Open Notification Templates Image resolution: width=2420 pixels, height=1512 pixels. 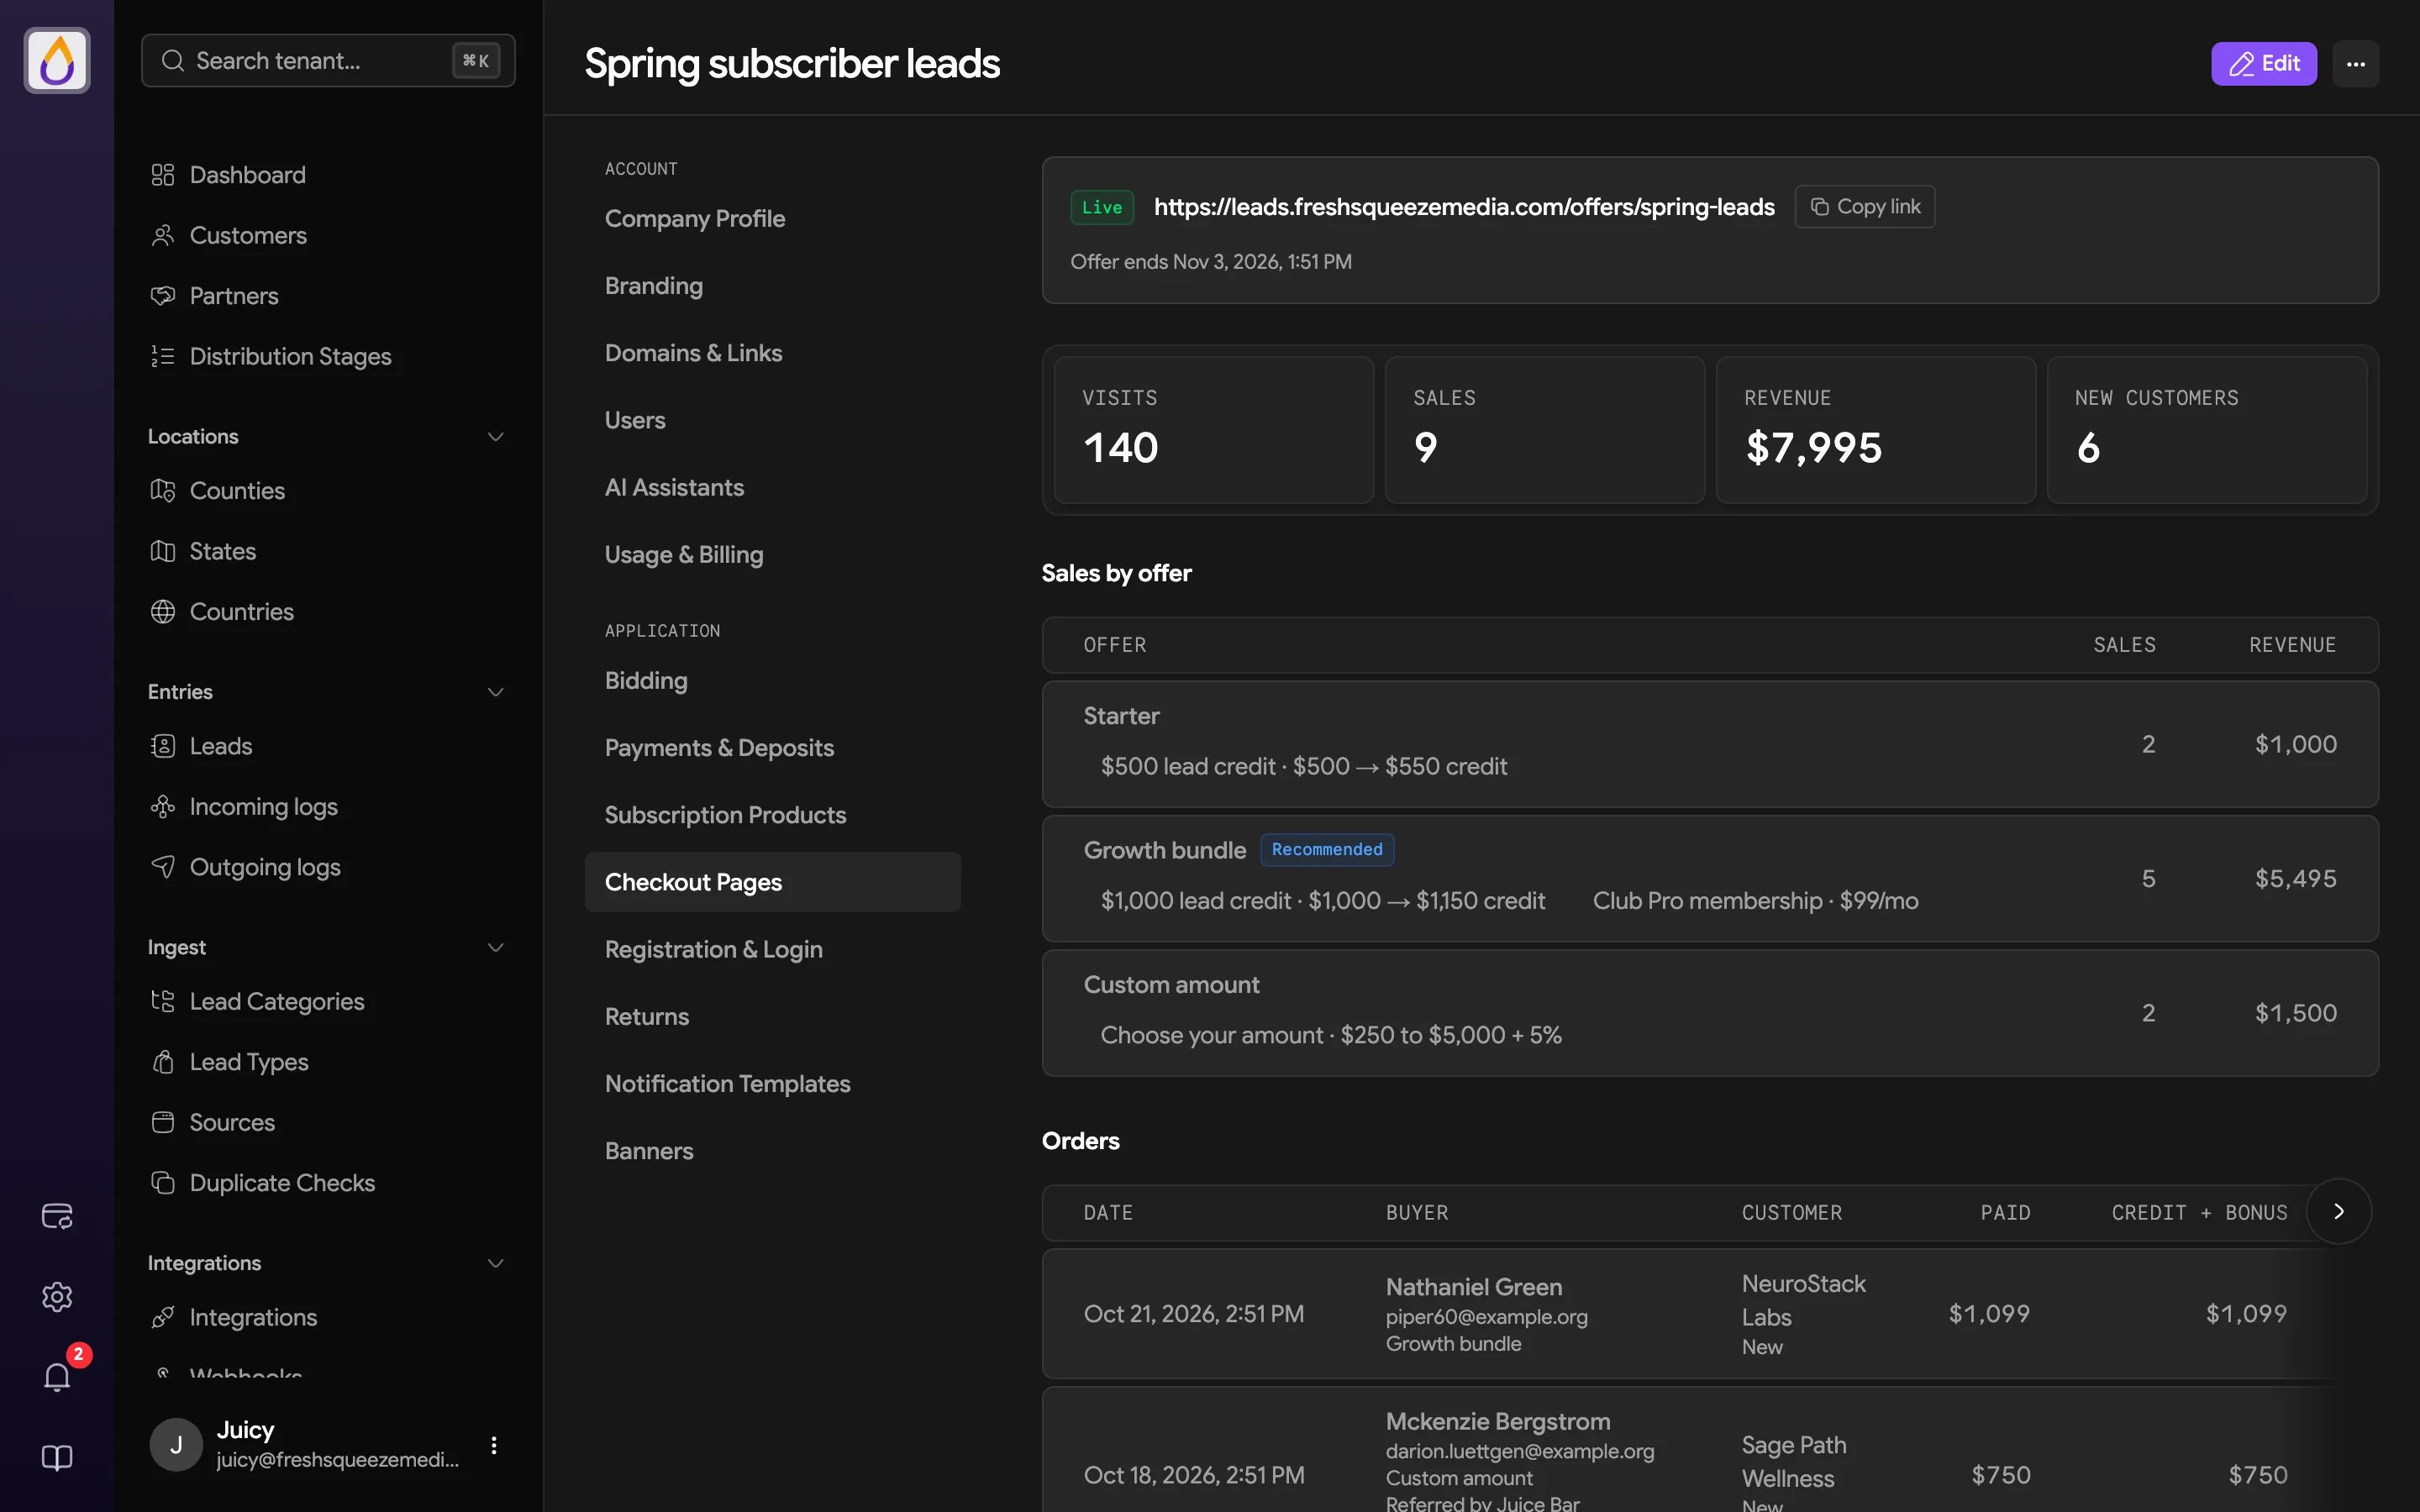727,1084
